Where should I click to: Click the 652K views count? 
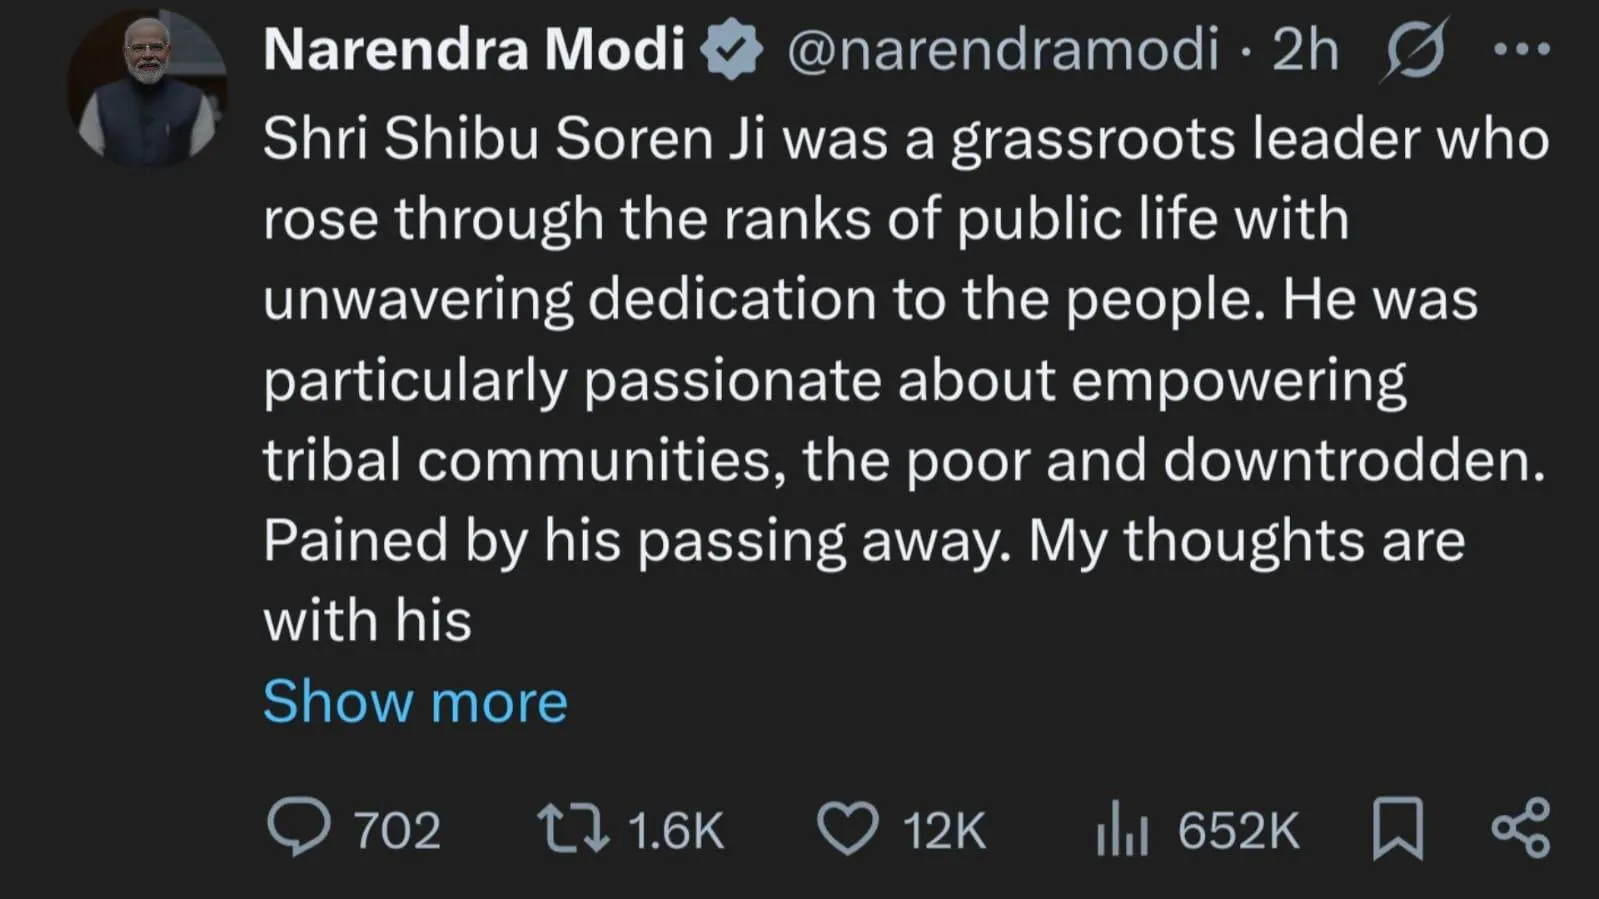pyautogui.click(x=1238, y=831)
